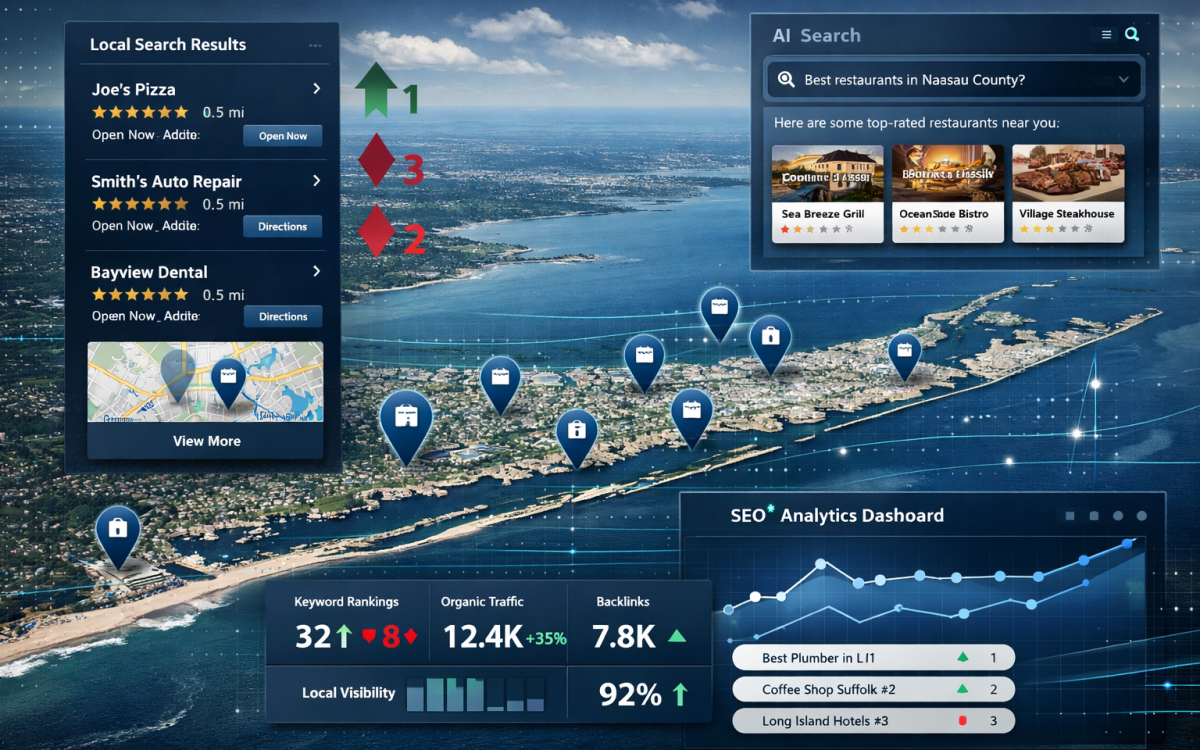Click the first data point of the upper chart line

[728, 608]
